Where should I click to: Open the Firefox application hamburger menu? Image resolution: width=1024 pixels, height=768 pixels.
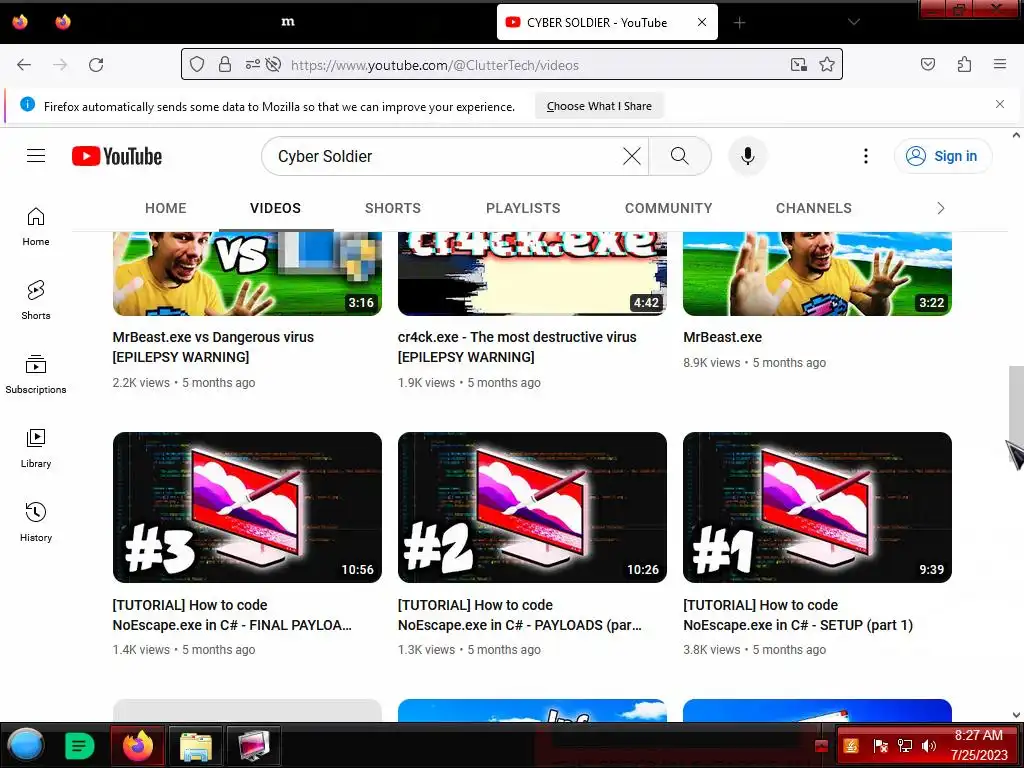1000,64
